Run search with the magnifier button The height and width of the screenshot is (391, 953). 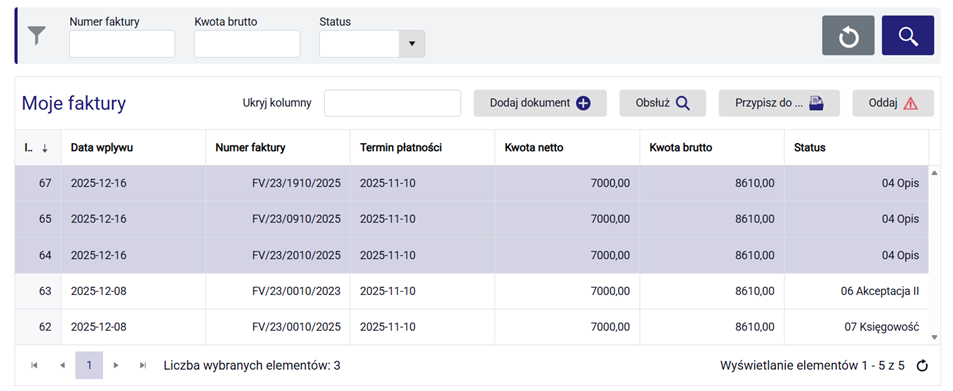(907, 36)
